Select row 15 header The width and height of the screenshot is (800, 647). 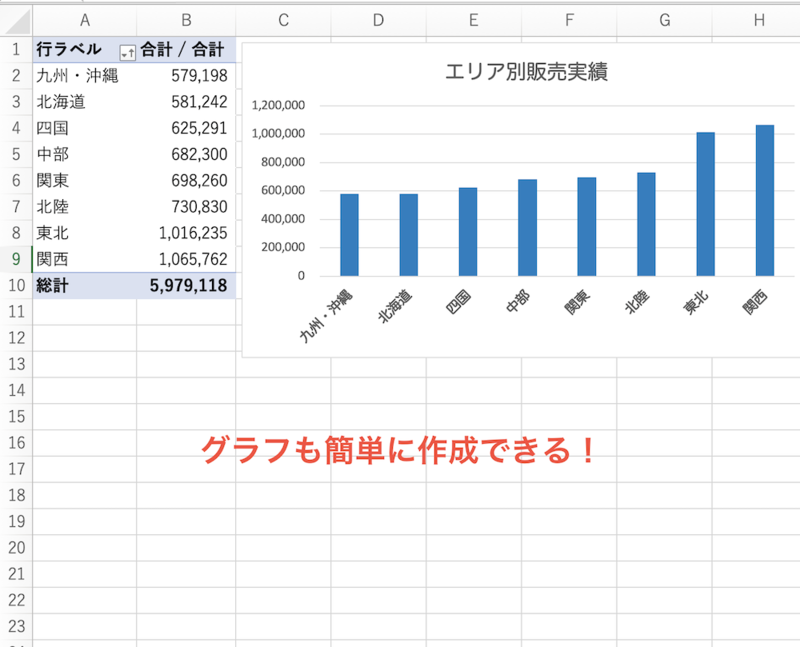click(16, 417)
